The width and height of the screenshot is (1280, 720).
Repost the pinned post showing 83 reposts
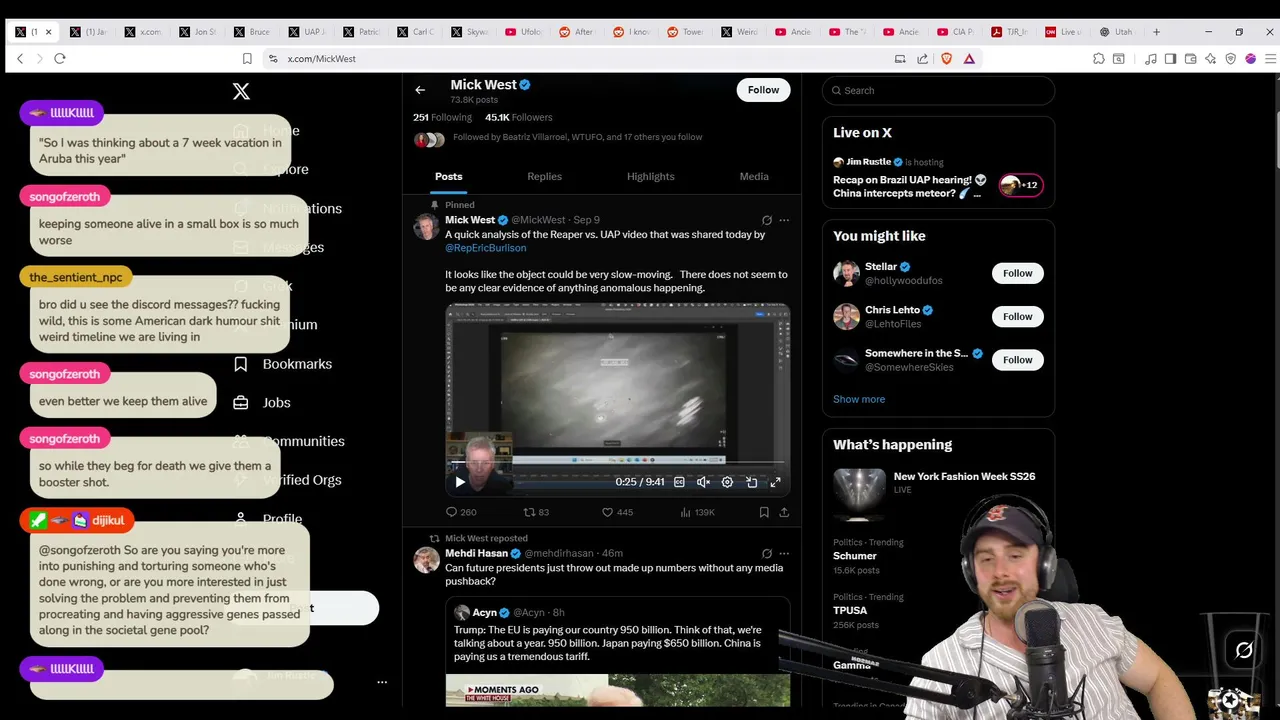click(537, 512)
